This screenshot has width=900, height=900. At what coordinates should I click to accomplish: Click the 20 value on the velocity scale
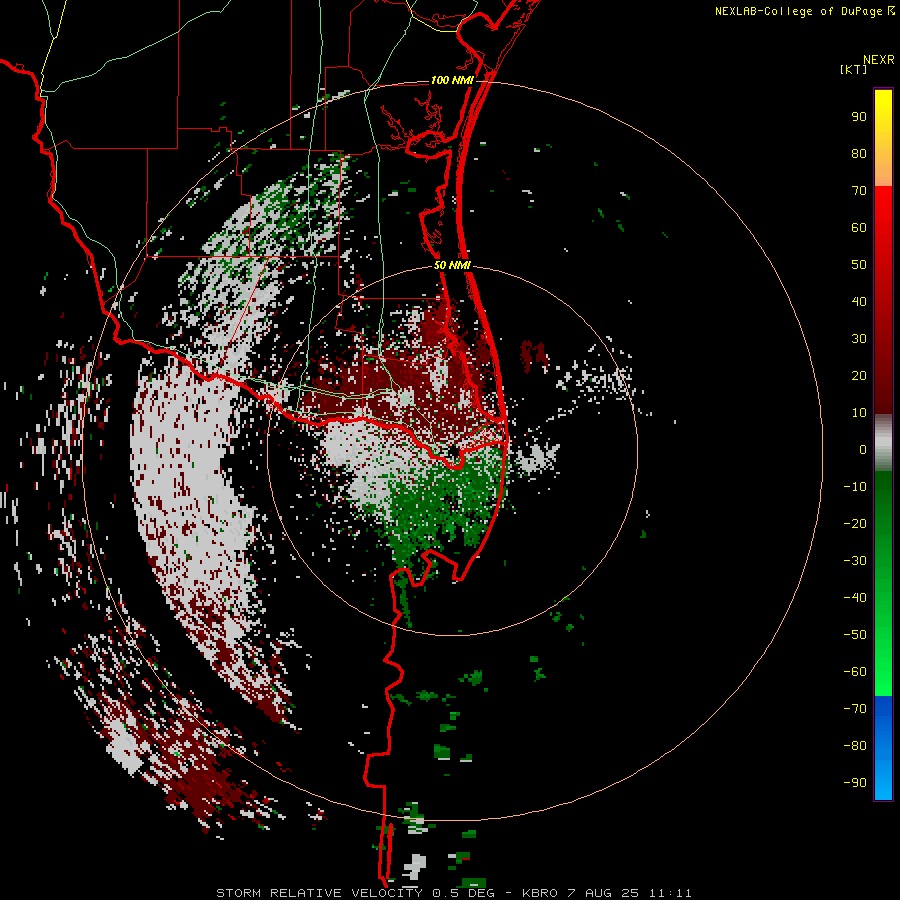pos(859,376)
